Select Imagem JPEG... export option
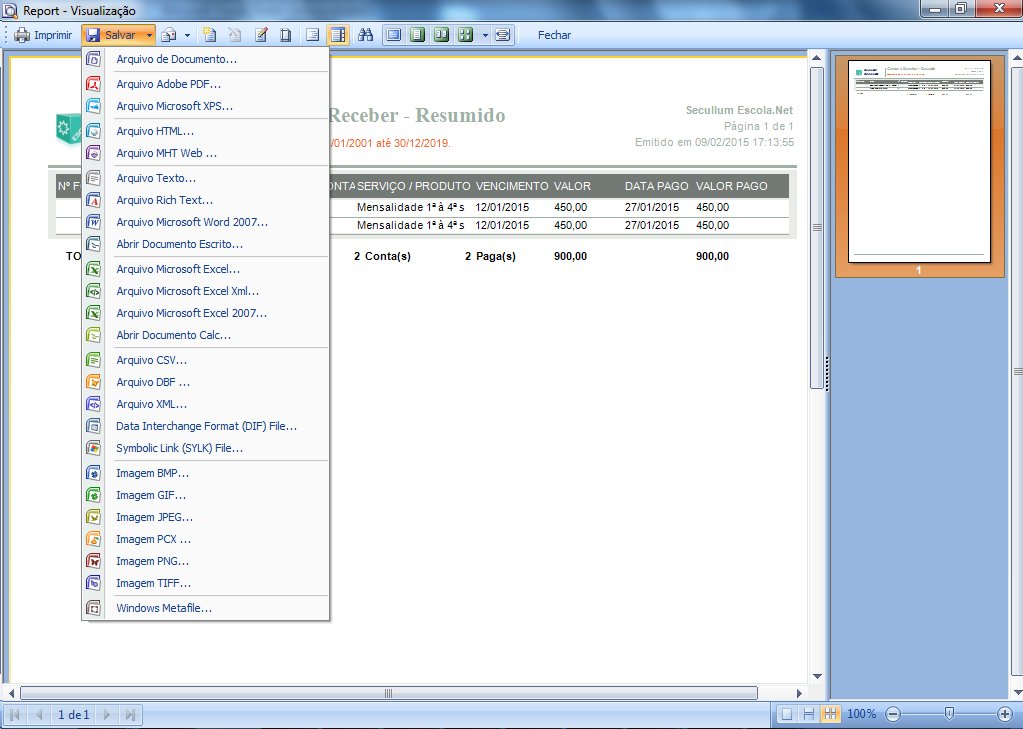1023x729 pixels. pyautogui.click(x=206, y=518)
